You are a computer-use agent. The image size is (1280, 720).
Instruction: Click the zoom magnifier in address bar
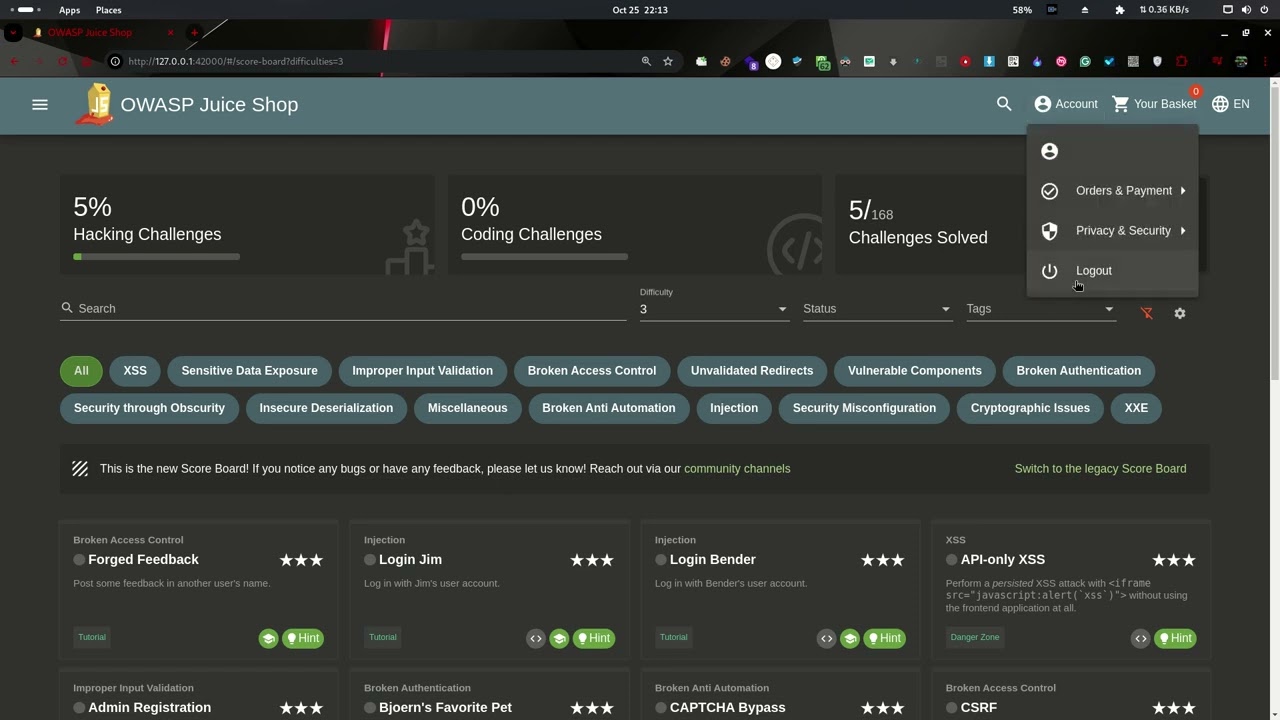(646, 61)
